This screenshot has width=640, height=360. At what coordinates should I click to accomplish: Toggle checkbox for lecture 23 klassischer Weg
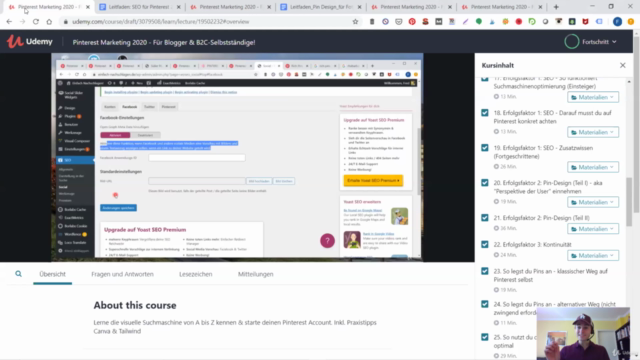click(484, 271)
